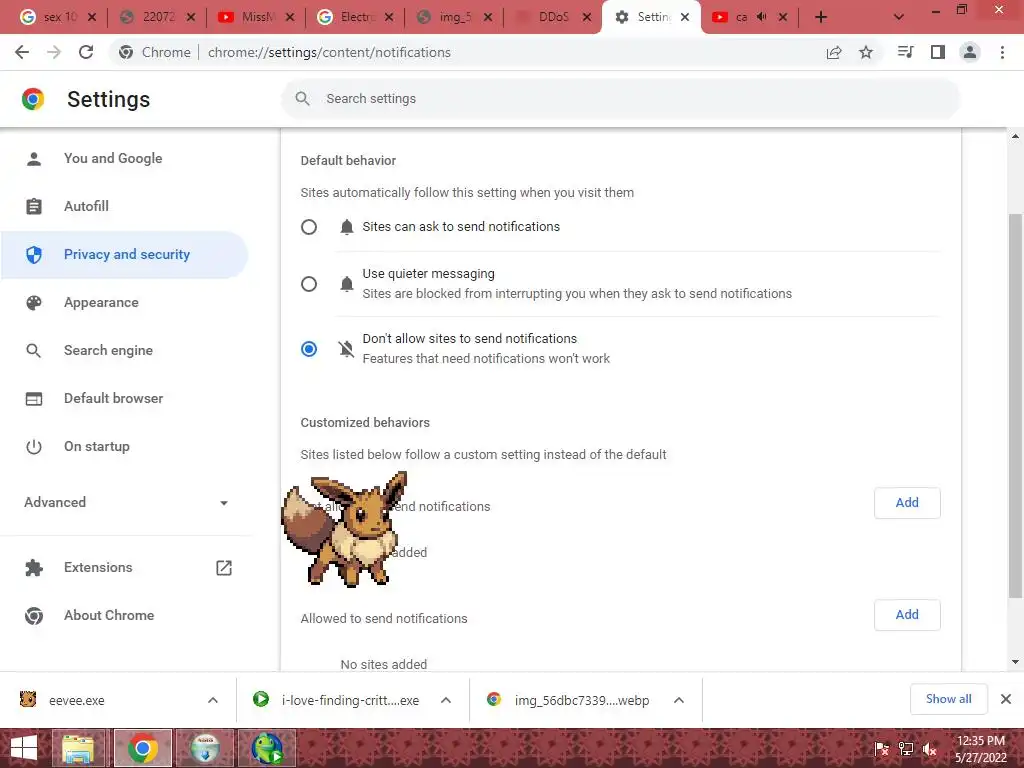Open Windows Start menu
The width and height of the screenshot is (1024, 768).
(x=24, y=748)
